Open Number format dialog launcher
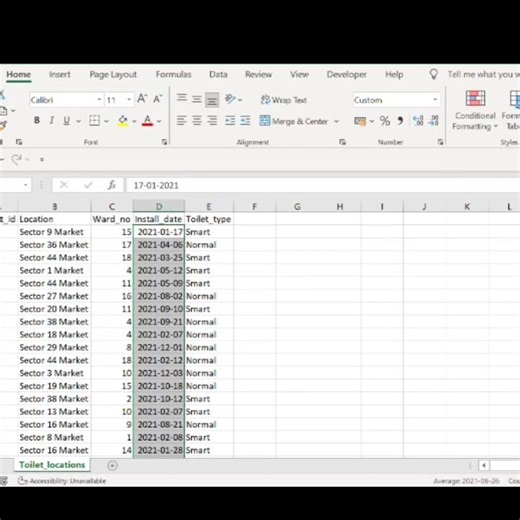 point(440,142)
